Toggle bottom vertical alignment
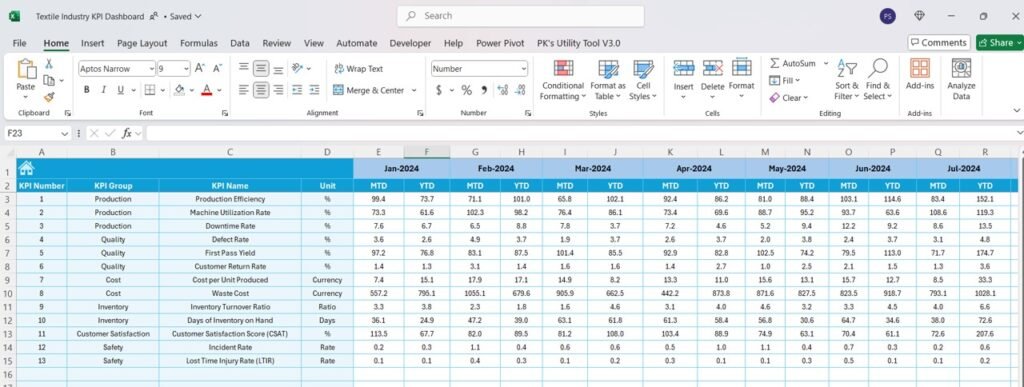1024x387 pixels. [x=278, y=68]
